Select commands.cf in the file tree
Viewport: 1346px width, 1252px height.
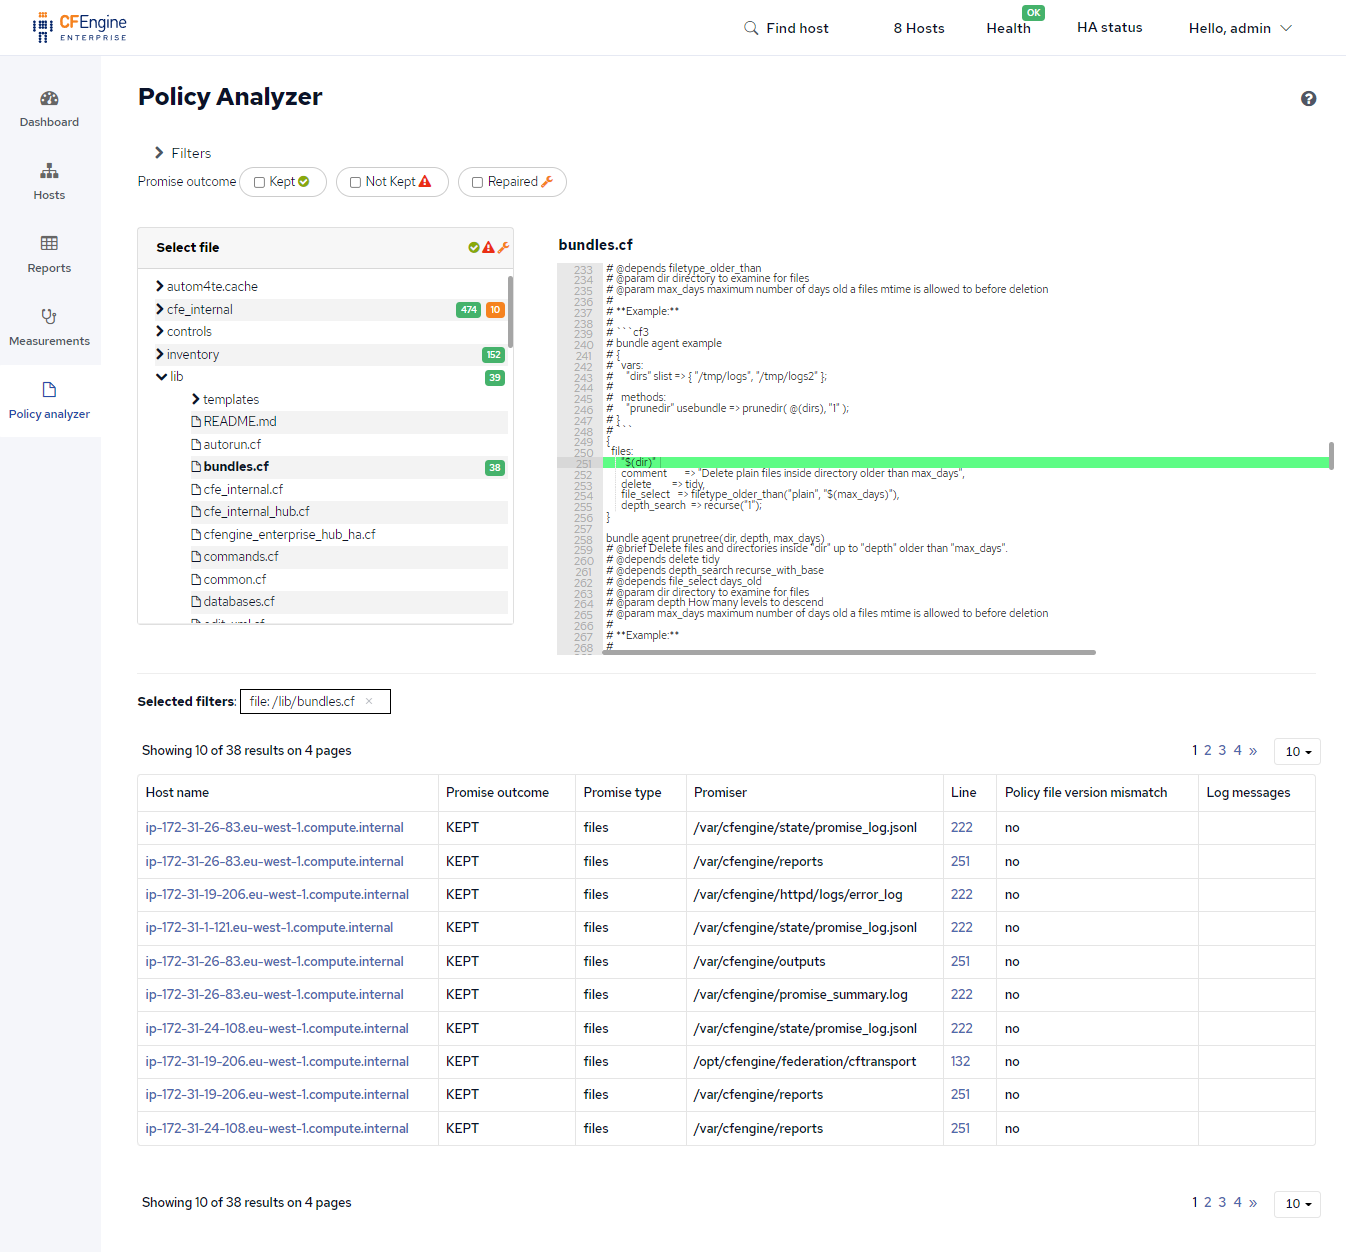pos(241,557)
